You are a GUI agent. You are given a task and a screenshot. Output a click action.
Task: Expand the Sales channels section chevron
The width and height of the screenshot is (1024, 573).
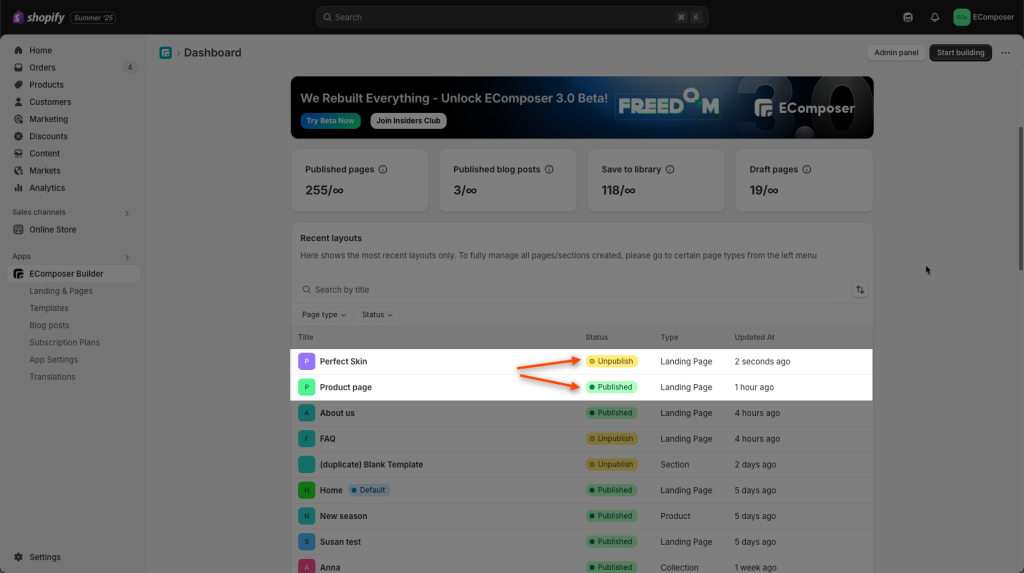[127, 213]
